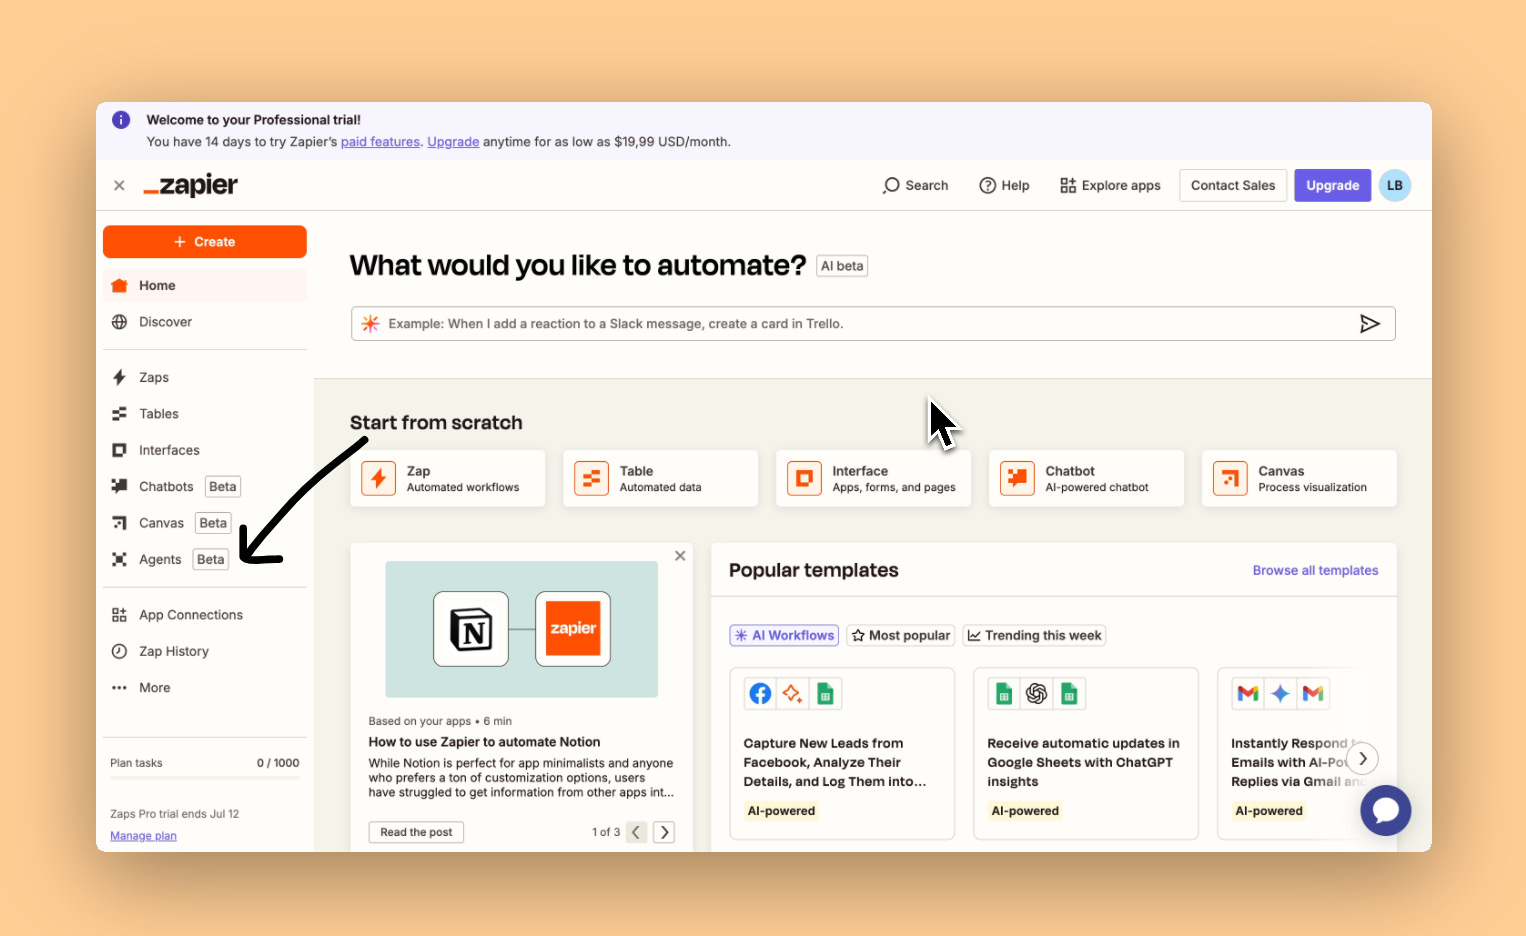Click the orange Create button
This screenshot has width=1526, height=936.
(x=205, y=242)
